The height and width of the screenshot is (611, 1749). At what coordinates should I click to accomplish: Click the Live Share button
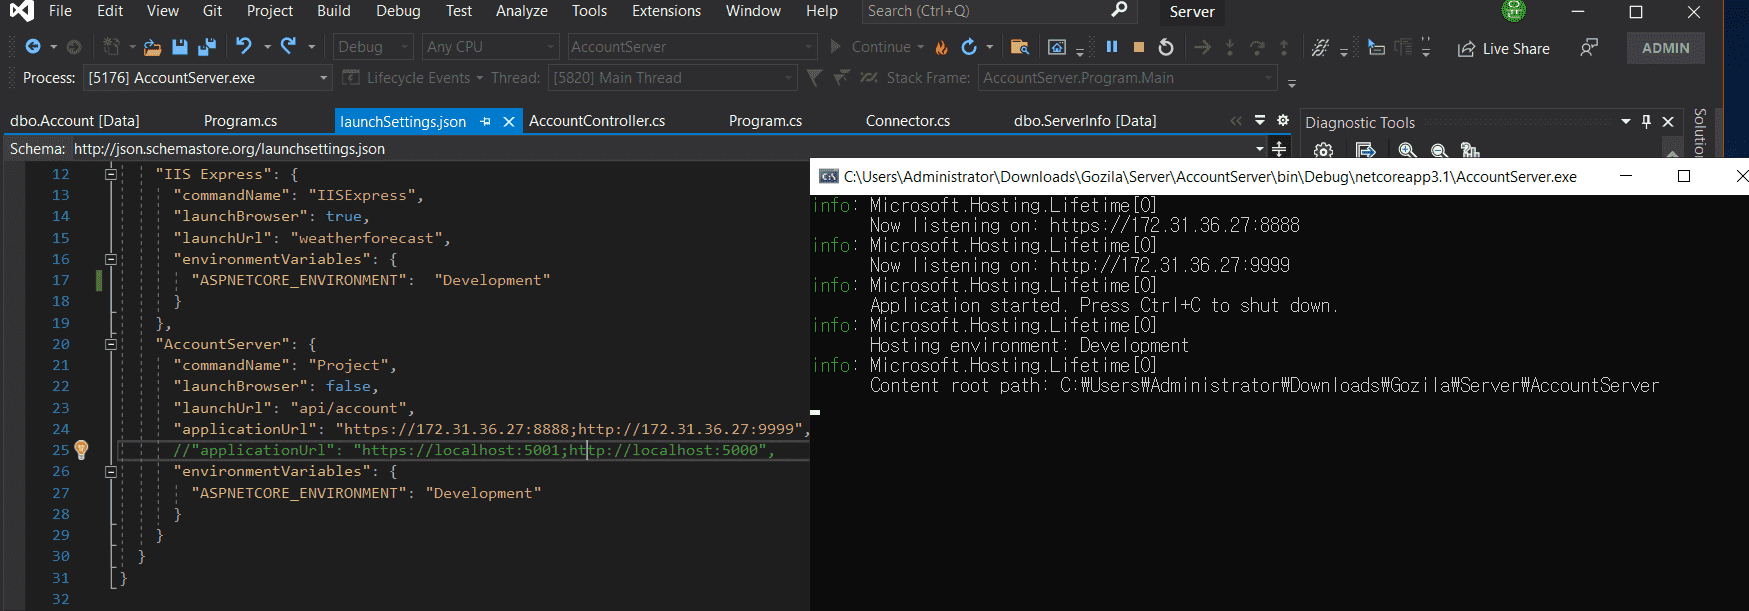1503,48
